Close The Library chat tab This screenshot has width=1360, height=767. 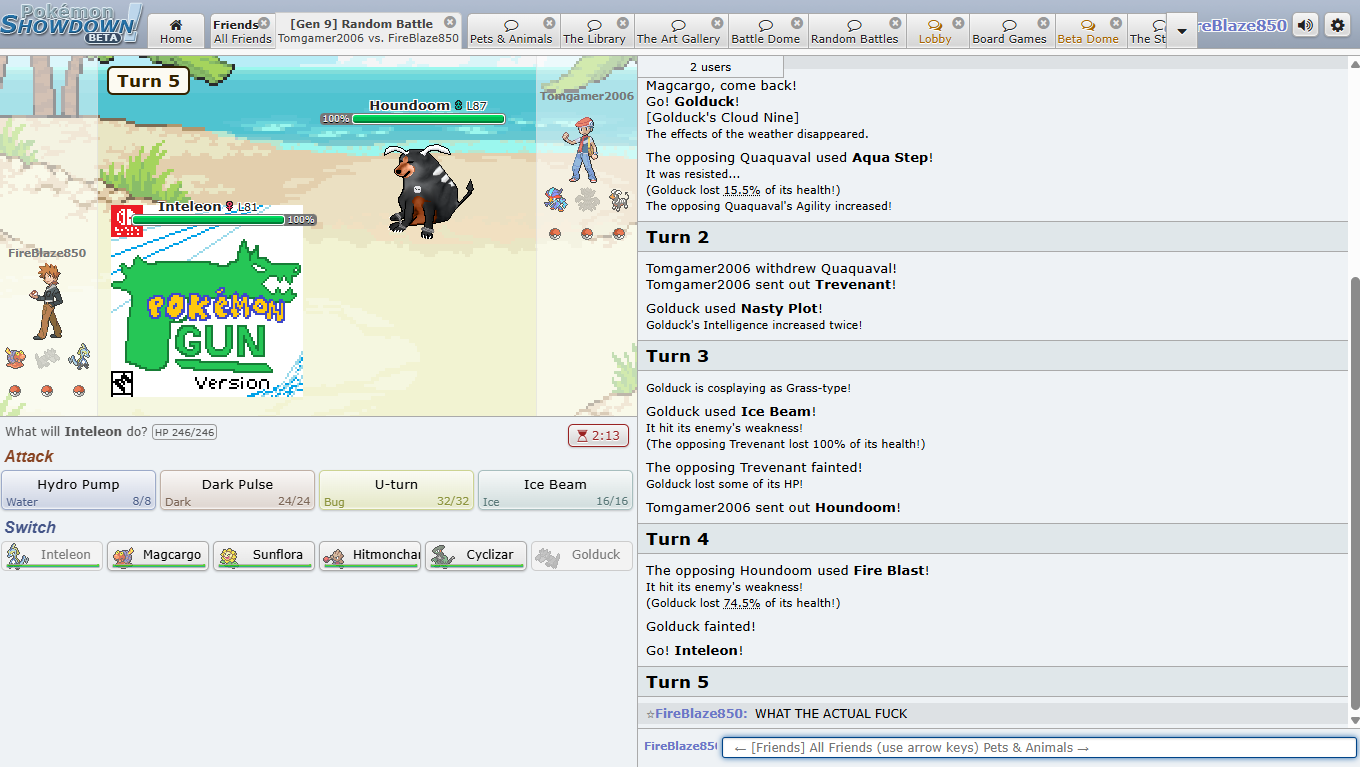[623, 22]
